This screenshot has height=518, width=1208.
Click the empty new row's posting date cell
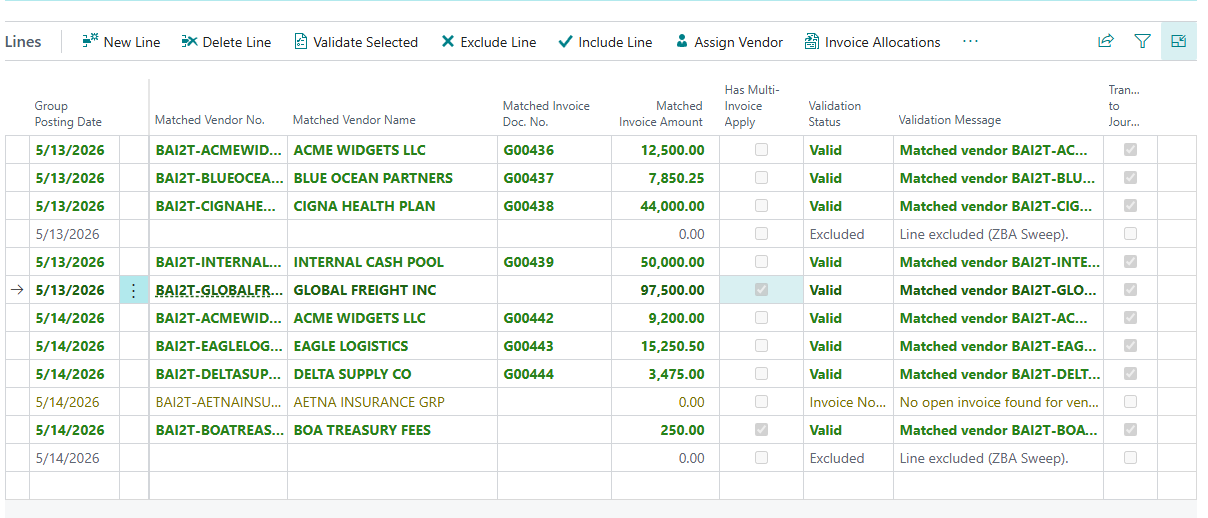pos(74,486)
